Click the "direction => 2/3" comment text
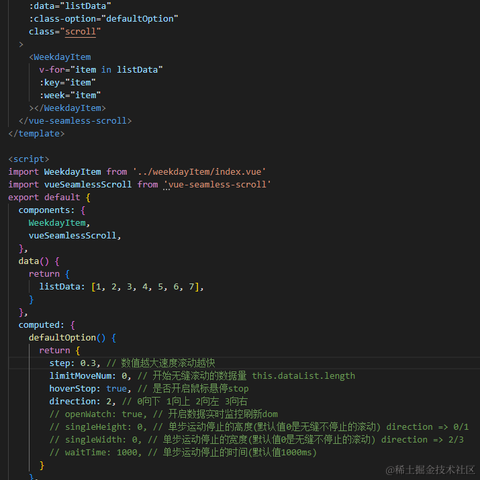 [x=422, y=440]
